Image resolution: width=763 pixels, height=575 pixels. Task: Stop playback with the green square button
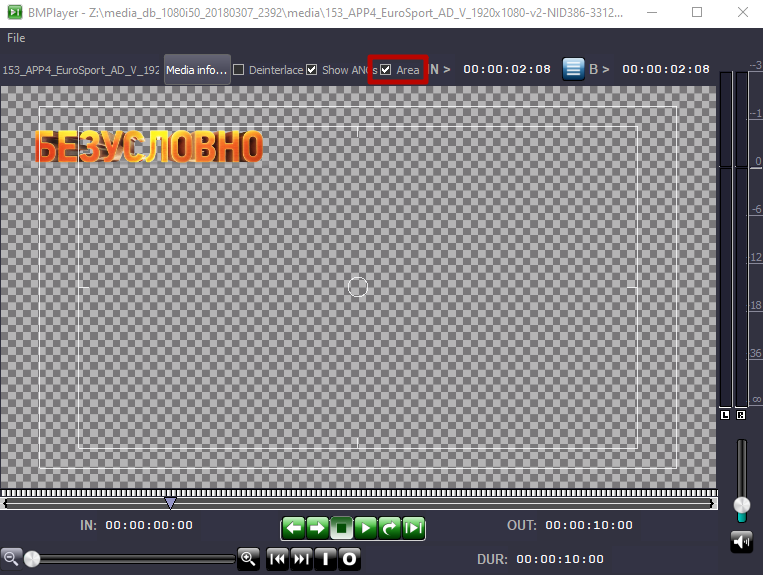pos(342,528)
